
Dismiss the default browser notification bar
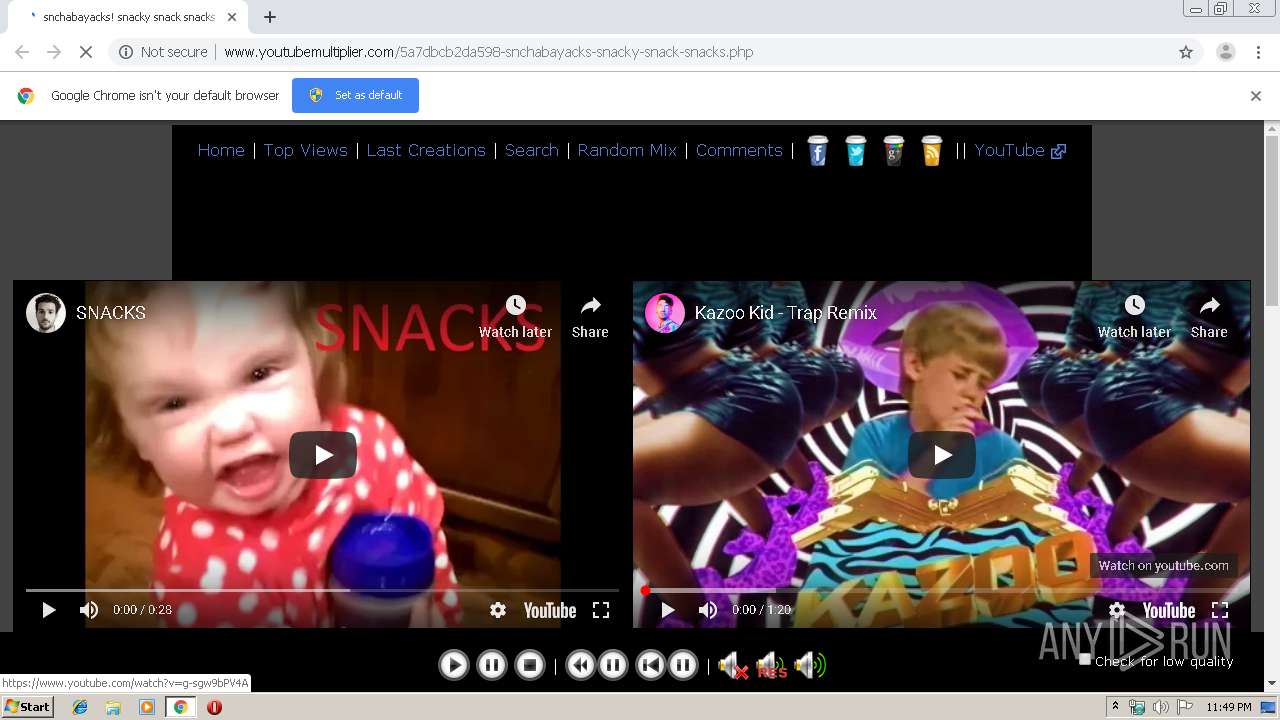coord(1256,96)
